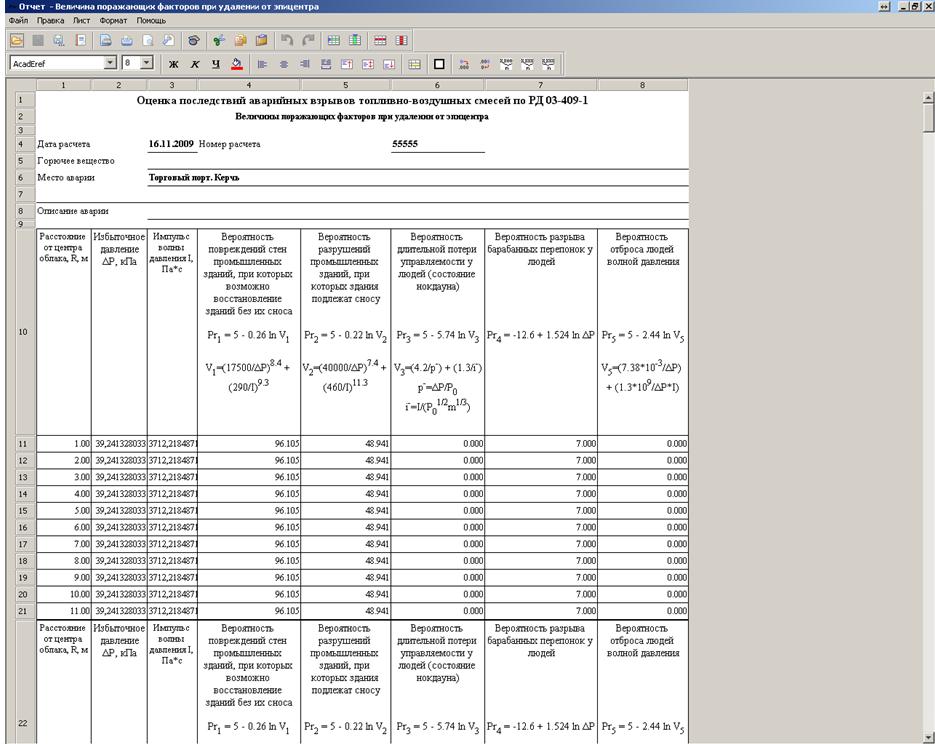Screen dimensions: 935x744
Task: Click the cell border square icon
Action: click(x=438, y=64)
